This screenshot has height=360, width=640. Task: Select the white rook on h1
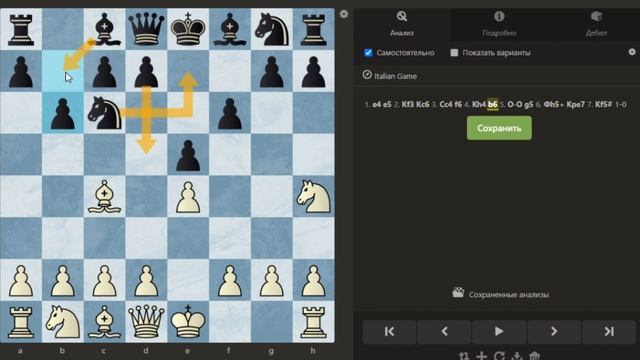pos(313,322)
